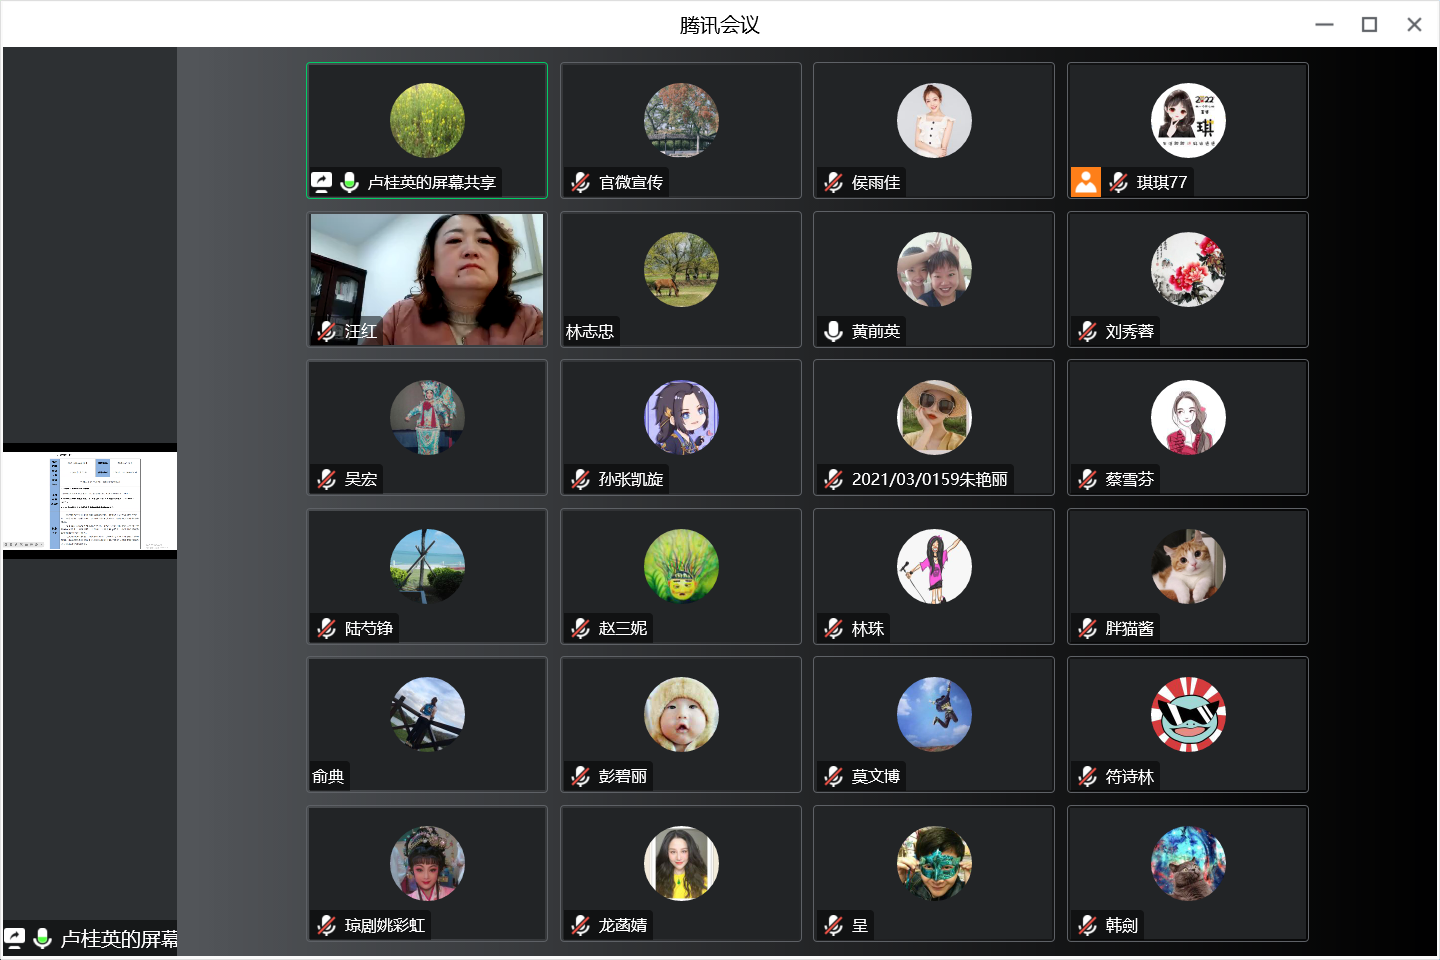Click muted microphone icon next to 官微宣传
1440x960 pixels.
580,182
